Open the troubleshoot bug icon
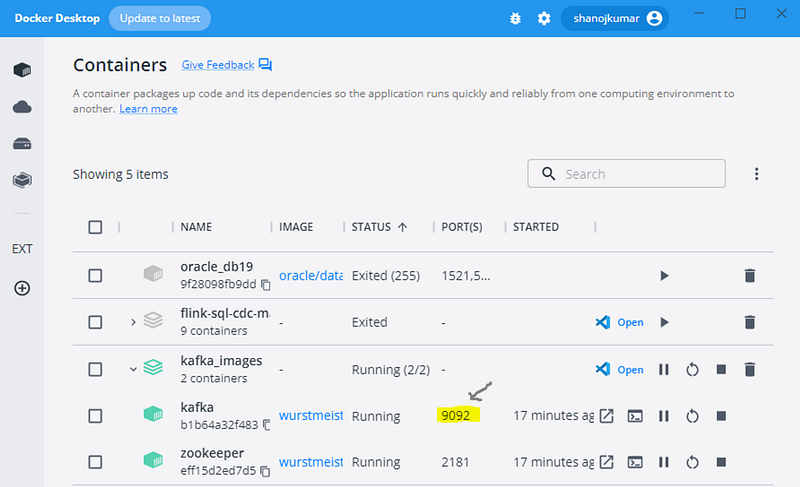Screen dimensions: 800x487 515,19
